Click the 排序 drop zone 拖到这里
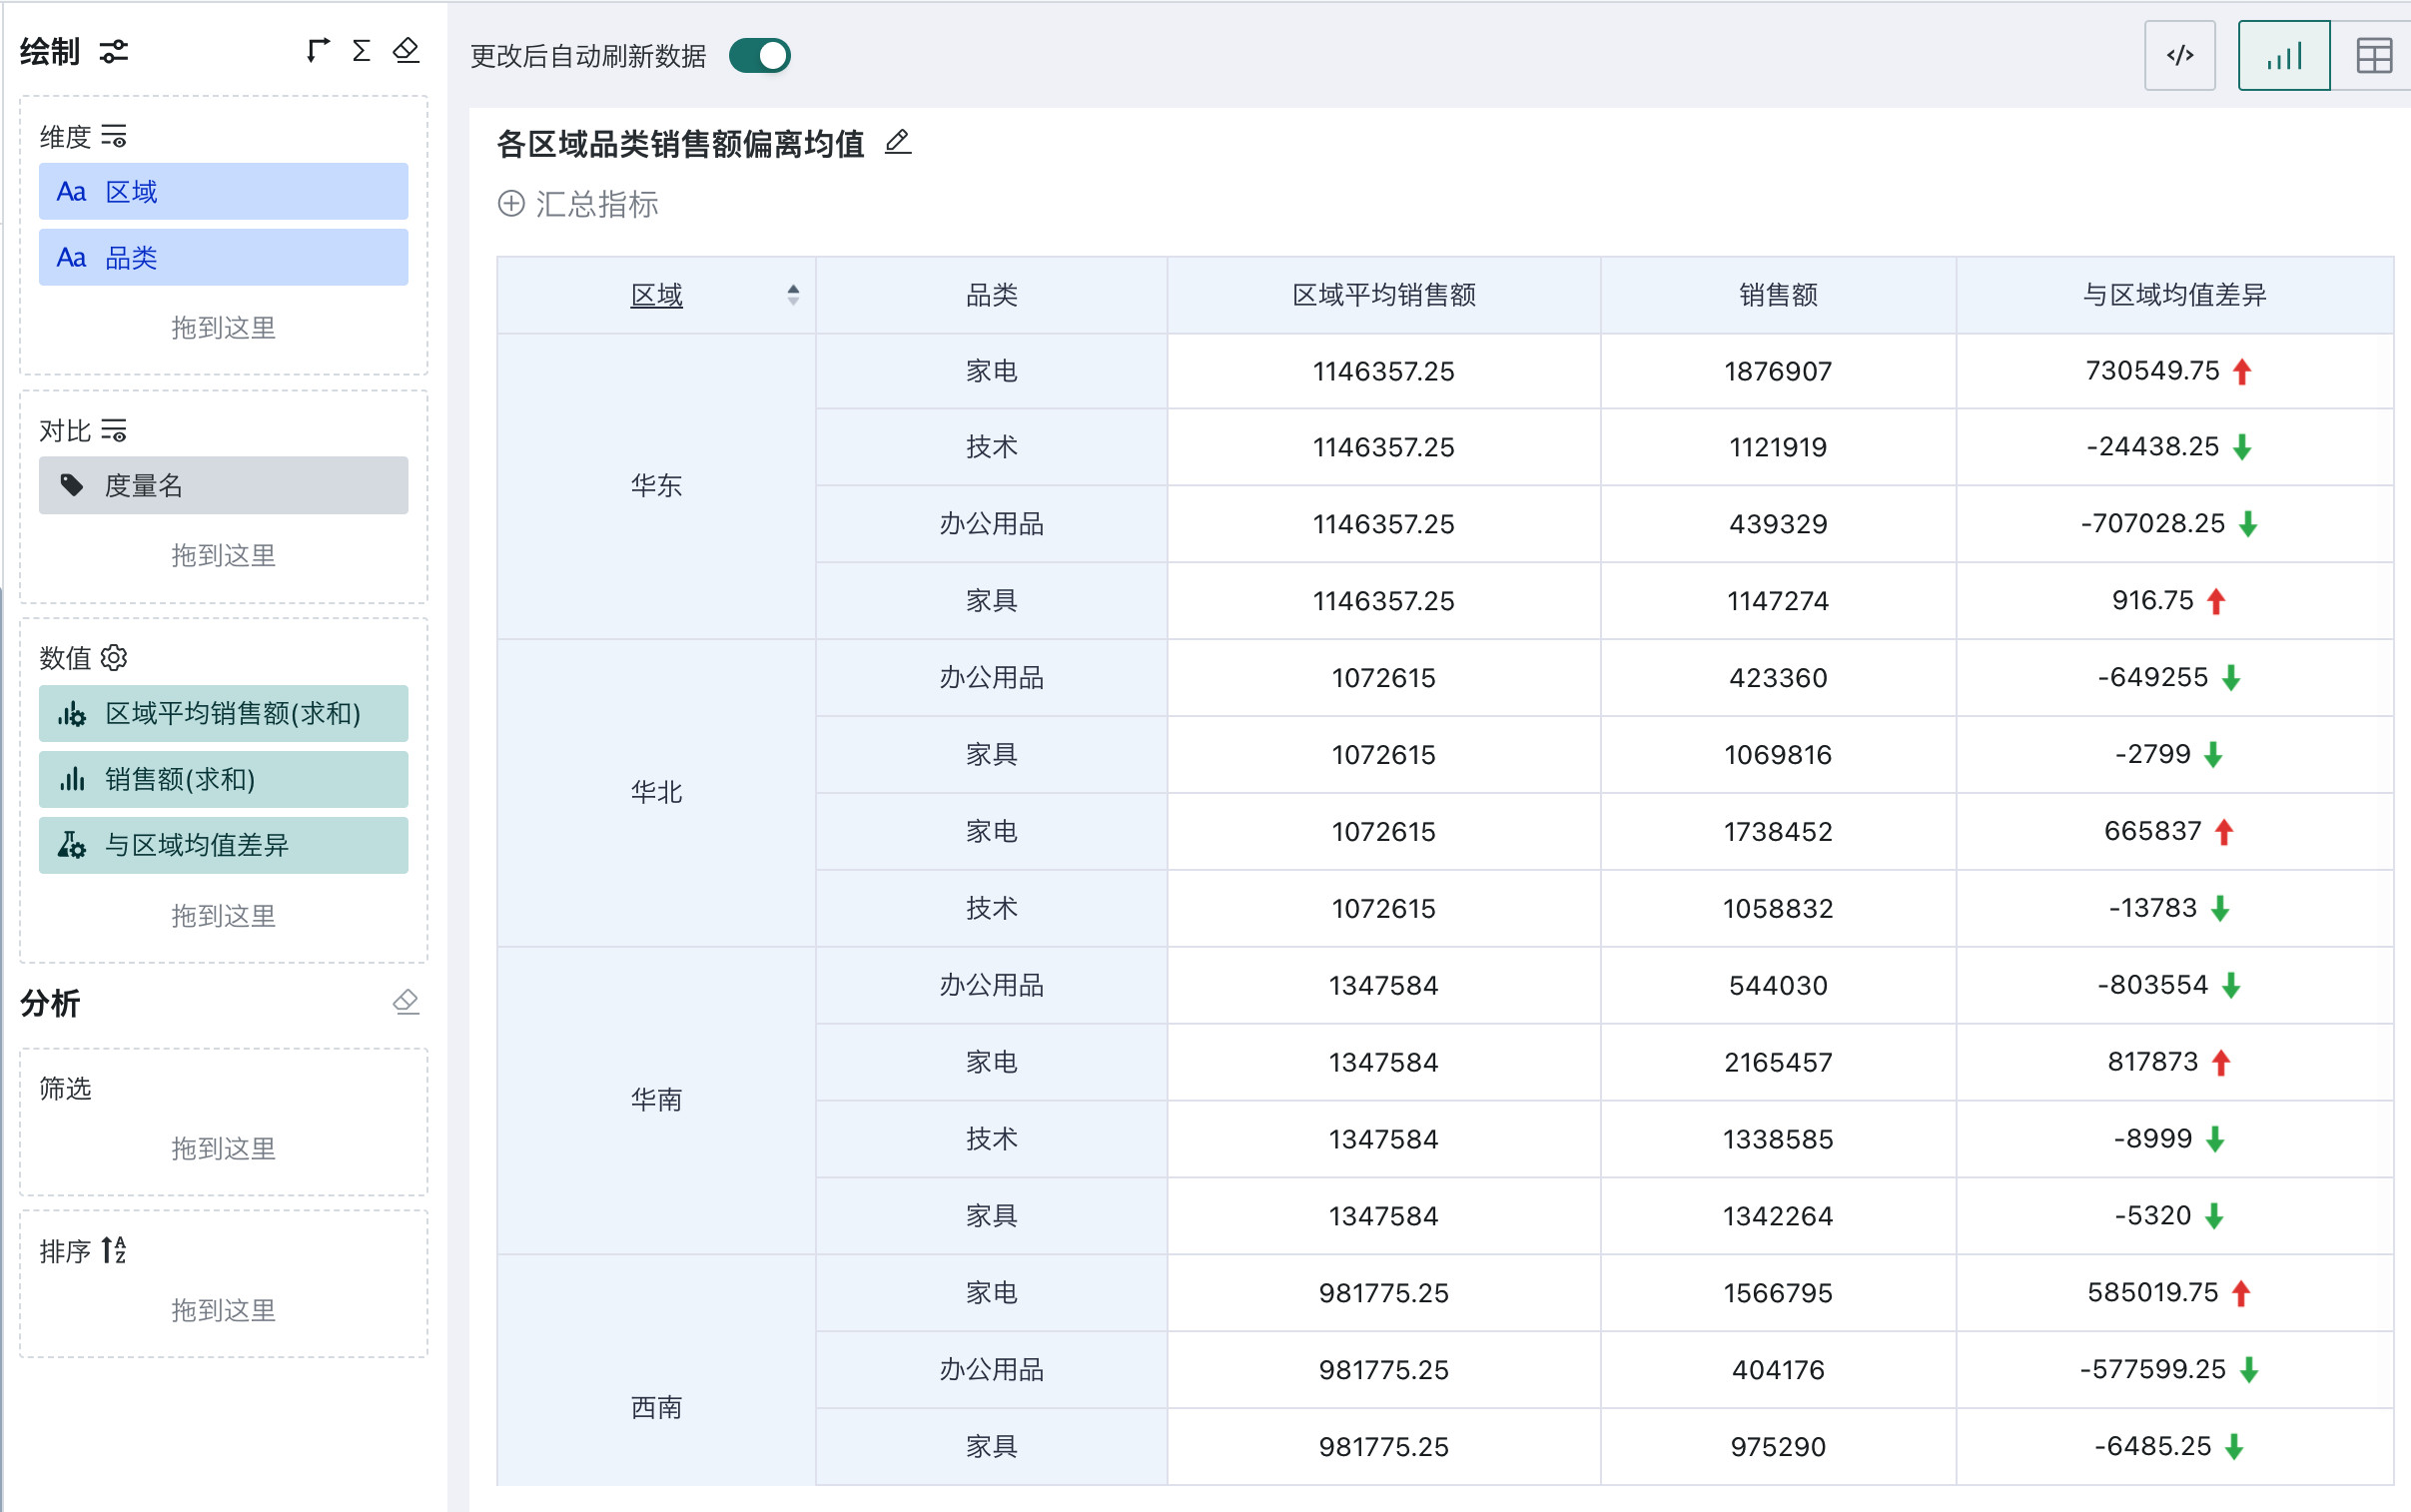 tap(224, 1310)
